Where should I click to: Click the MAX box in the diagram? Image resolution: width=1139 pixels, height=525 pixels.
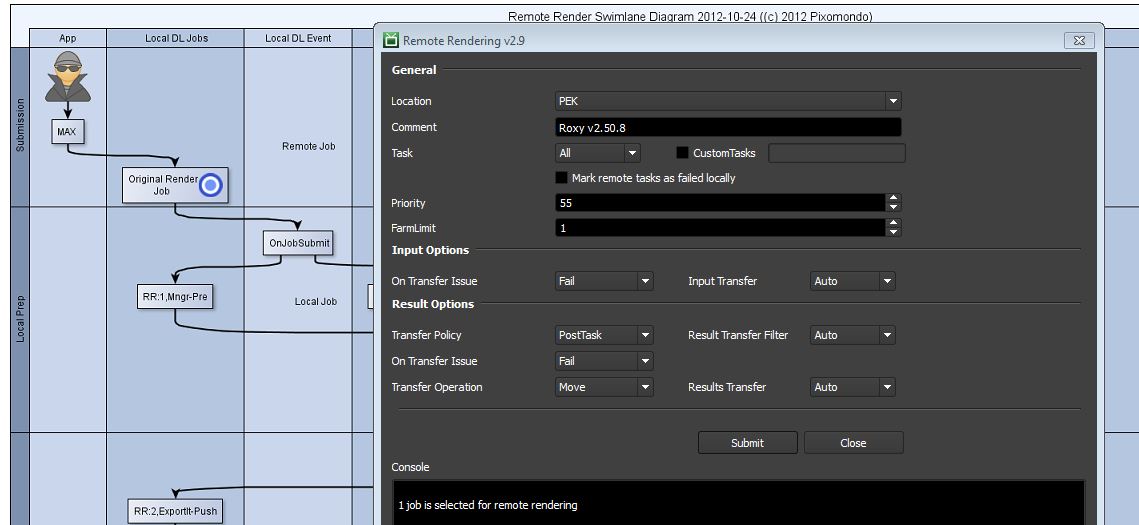click(67, 132)
